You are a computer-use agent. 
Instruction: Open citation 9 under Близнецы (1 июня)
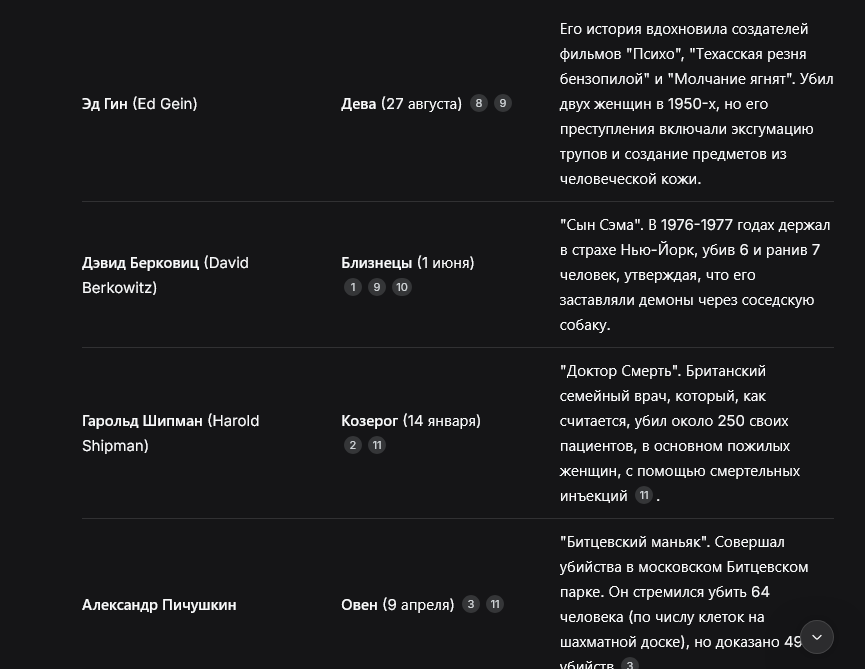[x=377, y=287]
